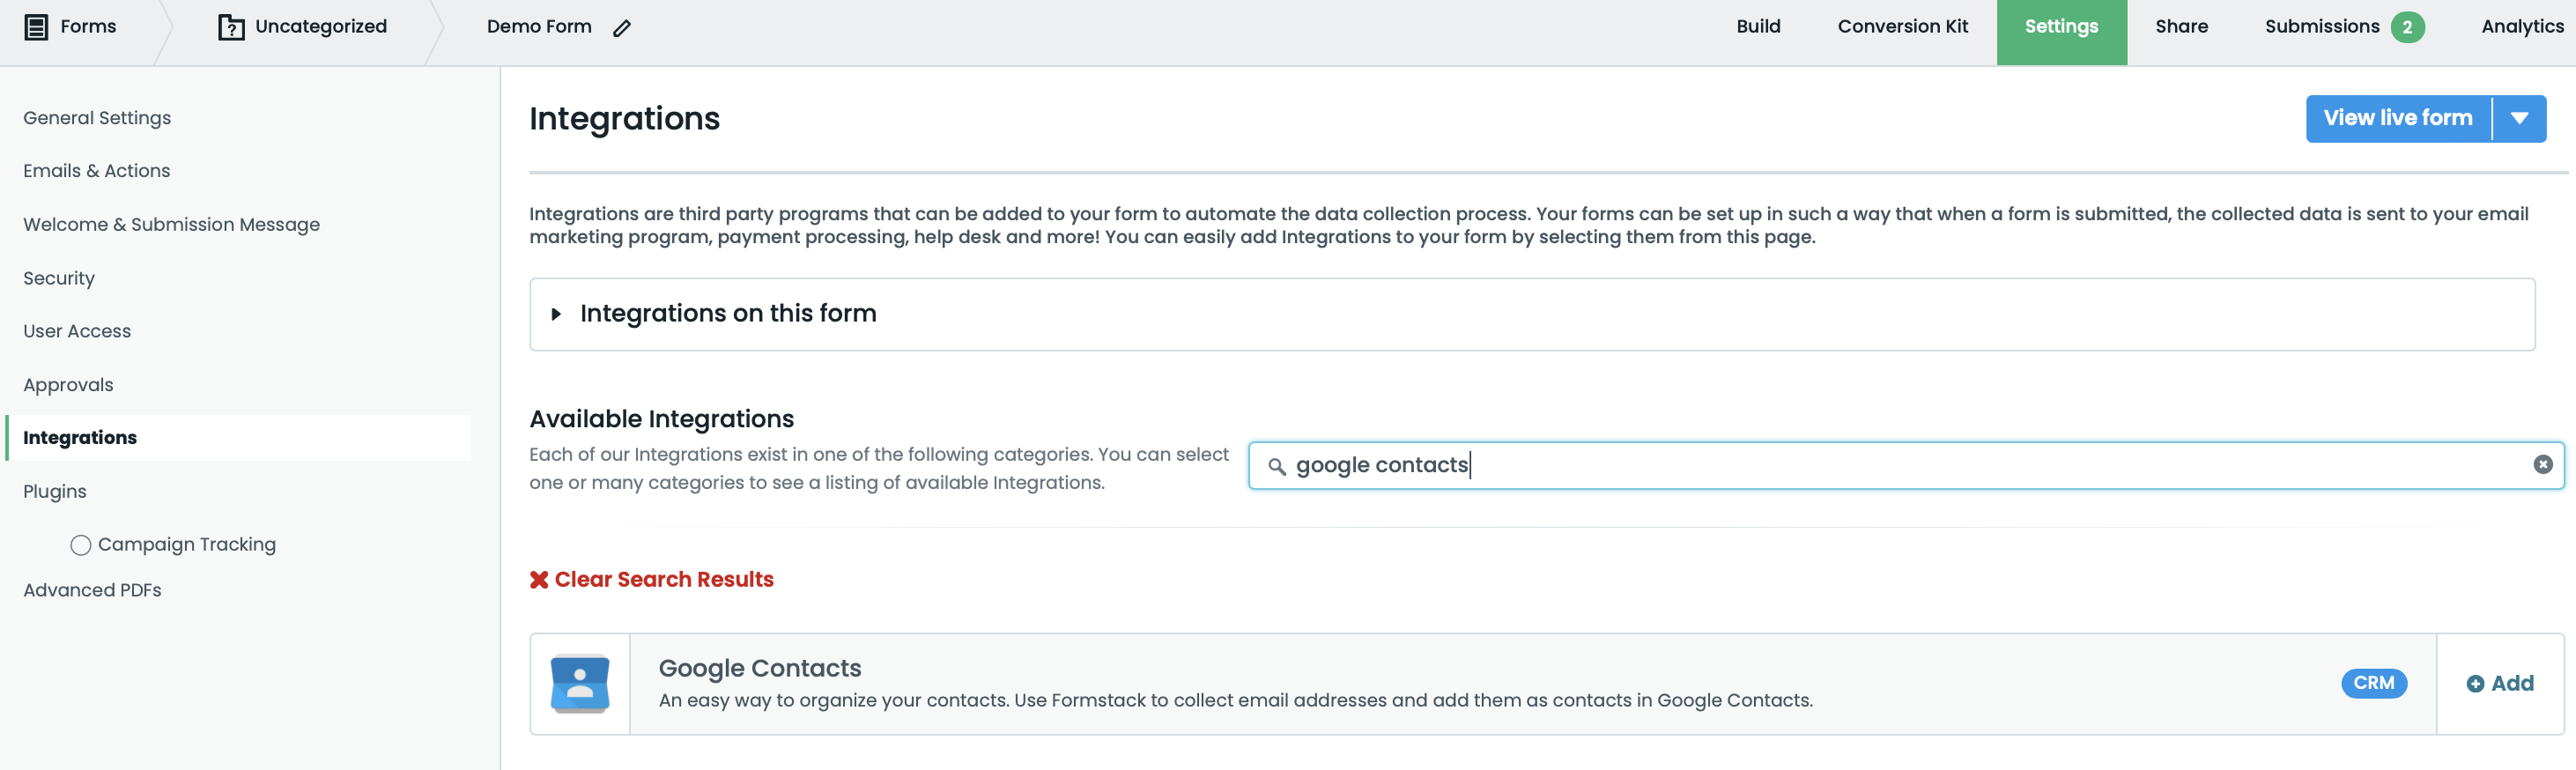Click the red X beside Clear Search Results
Viewport: 2576px width, 770px height.
[539, 580]
